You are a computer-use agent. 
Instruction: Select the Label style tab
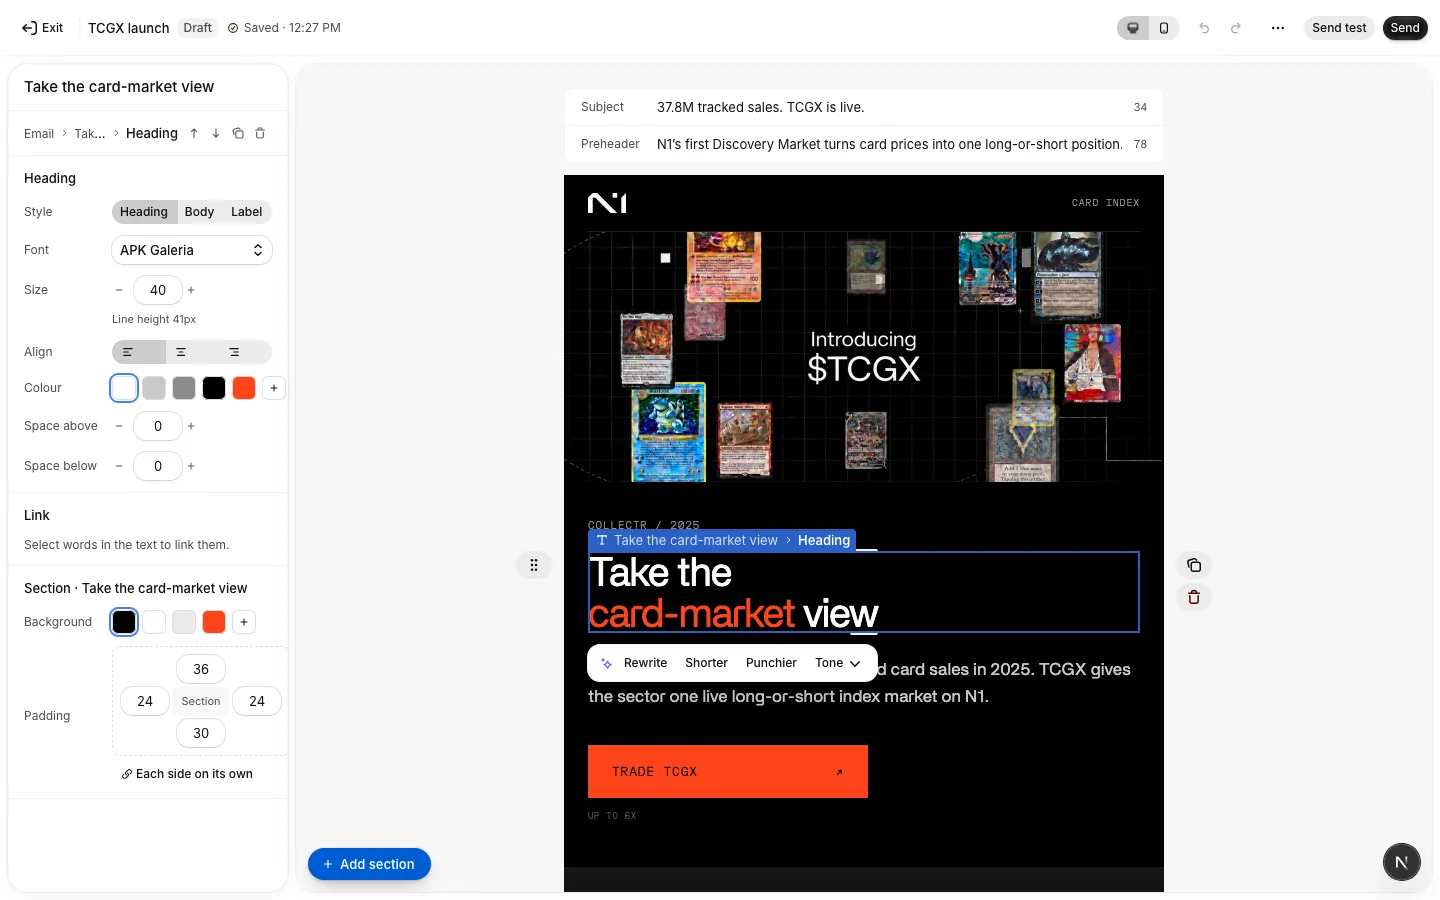(x=246, y=212)
